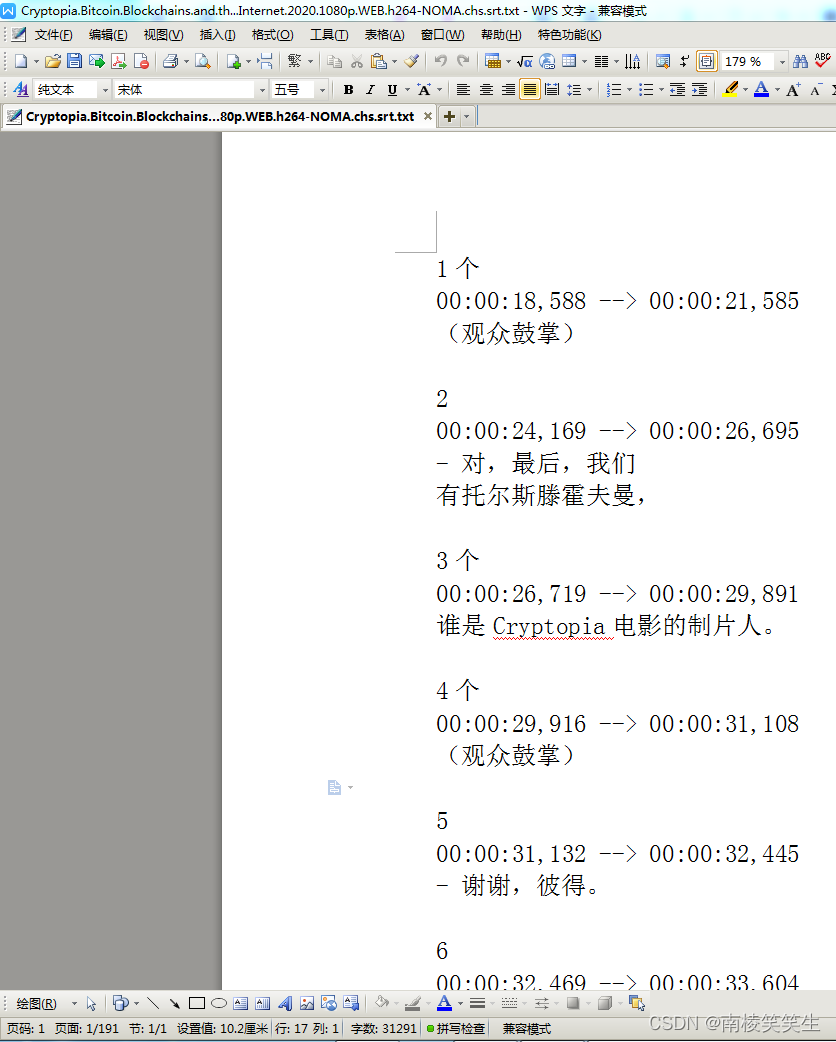The width and height of the screenshot is (836, 1042).
Task: Expand the font color dropdown arrow in the formatting toolbar
Action: coord(778,90)
